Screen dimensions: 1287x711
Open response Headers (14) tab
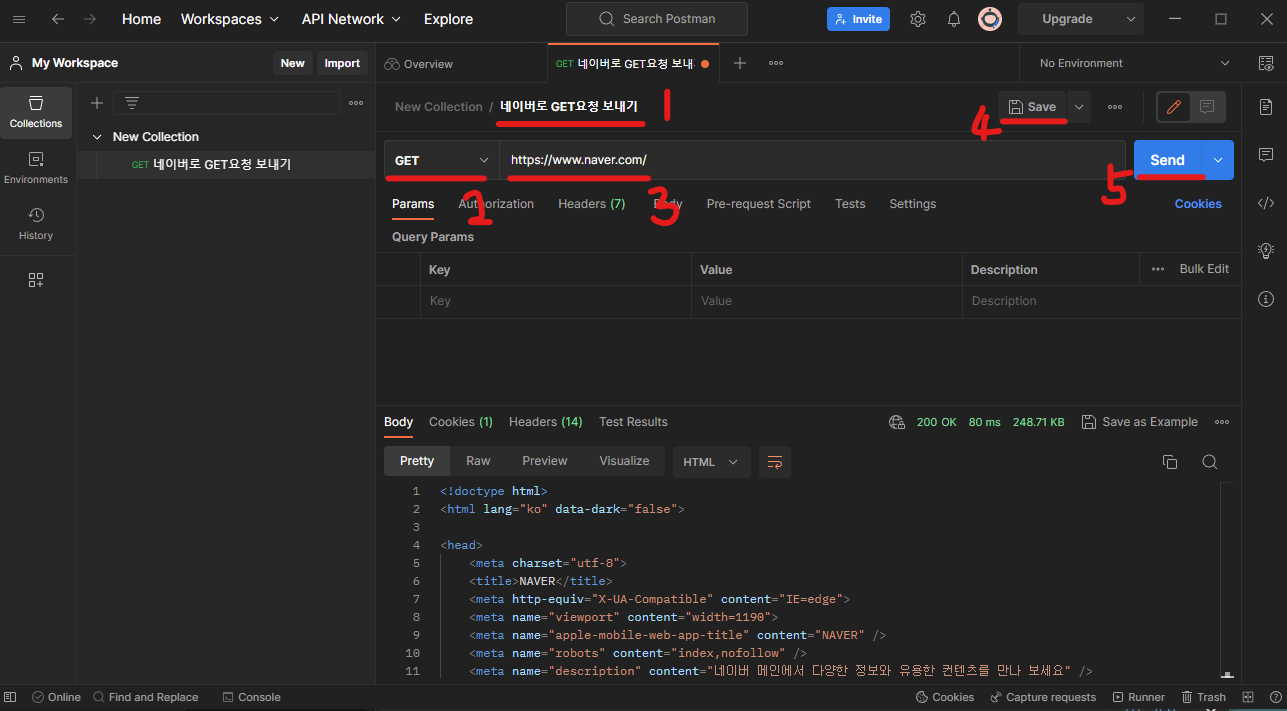[546, 422]
